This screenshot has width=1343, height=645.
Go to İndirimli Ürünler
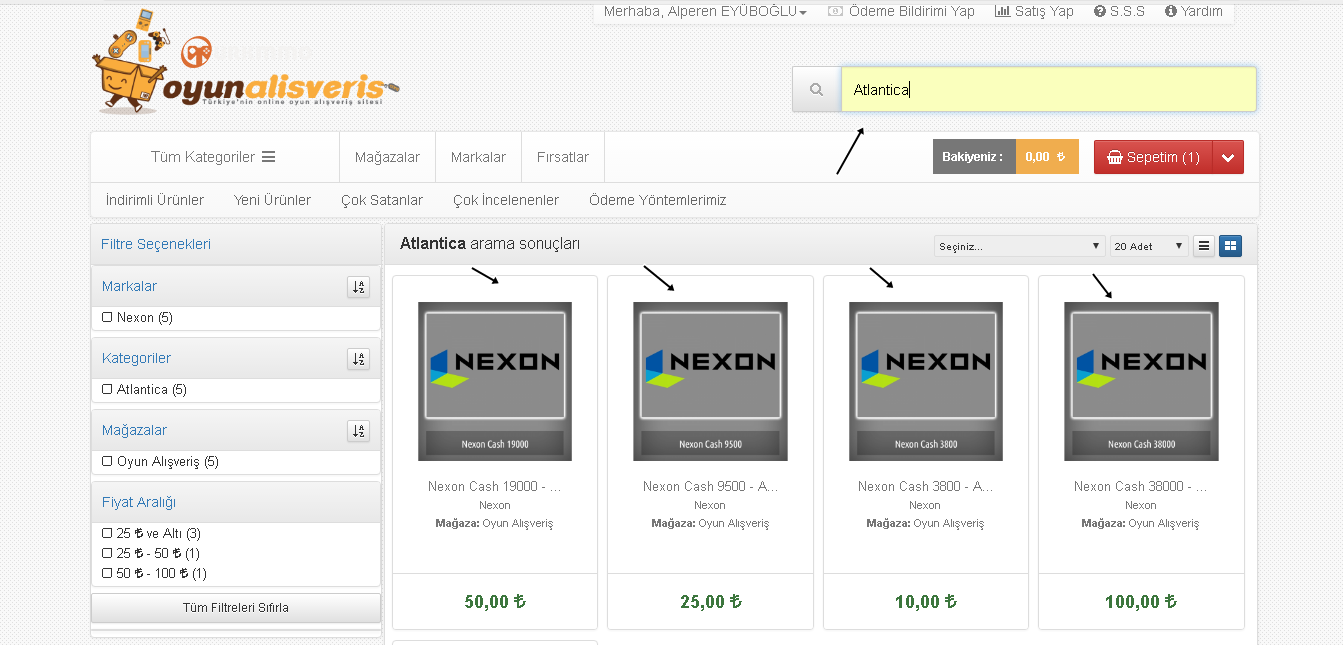tap(155, 200)
